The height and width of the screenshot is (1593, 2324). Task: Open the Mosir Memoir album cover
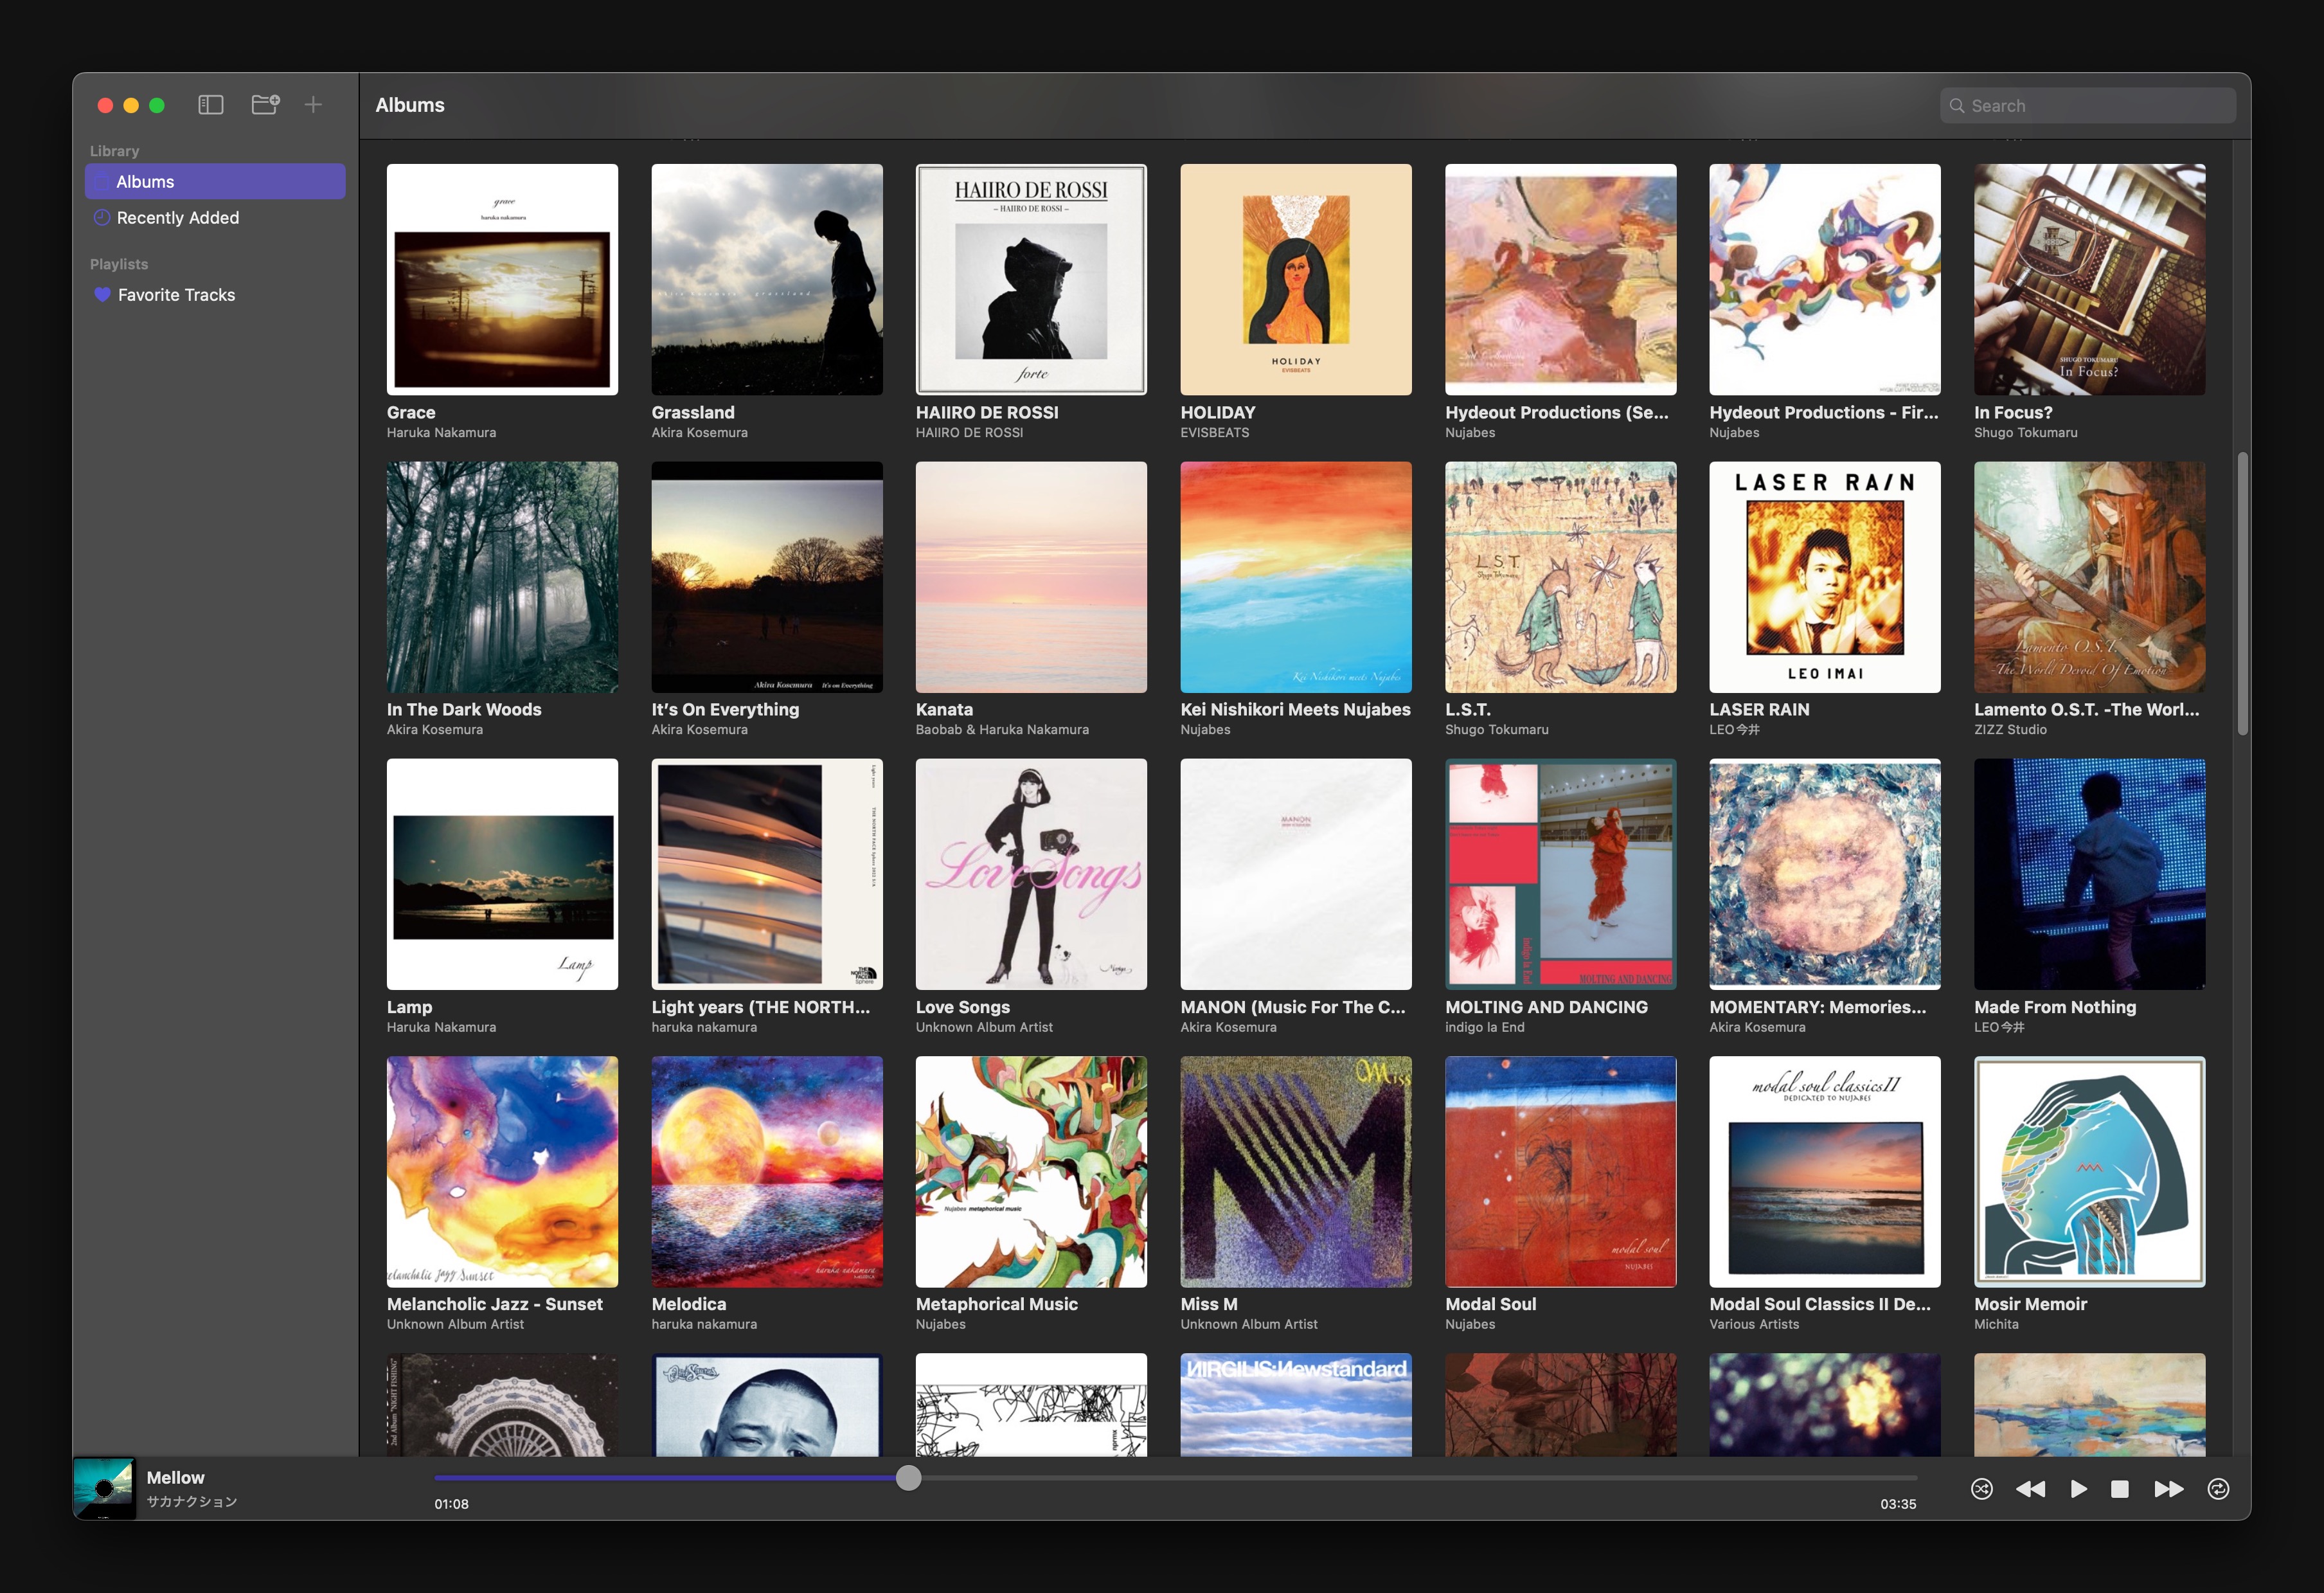[2089, 1172]
